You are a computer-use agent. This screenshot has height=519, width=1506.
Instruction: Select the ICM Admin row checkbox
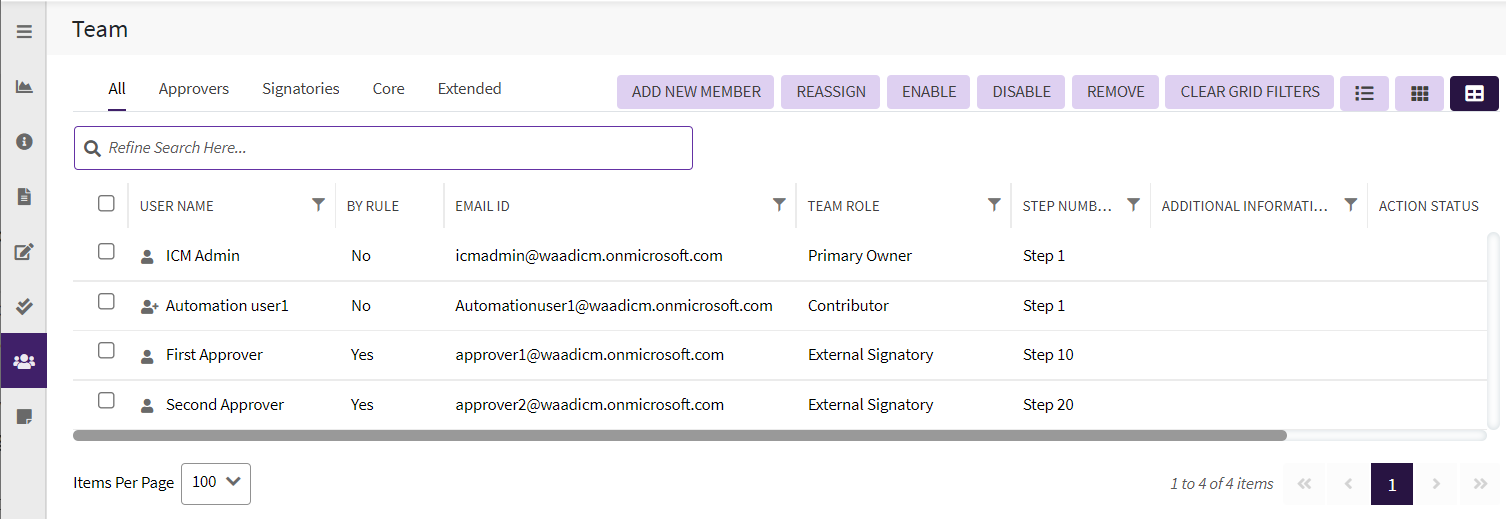[106, 252]
